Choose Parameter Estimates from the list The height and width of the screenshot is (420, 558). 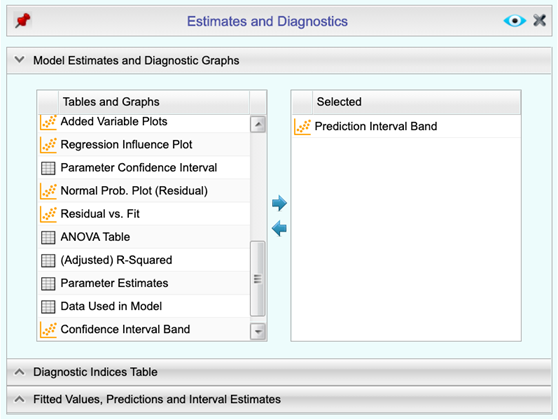coord(144,283)
